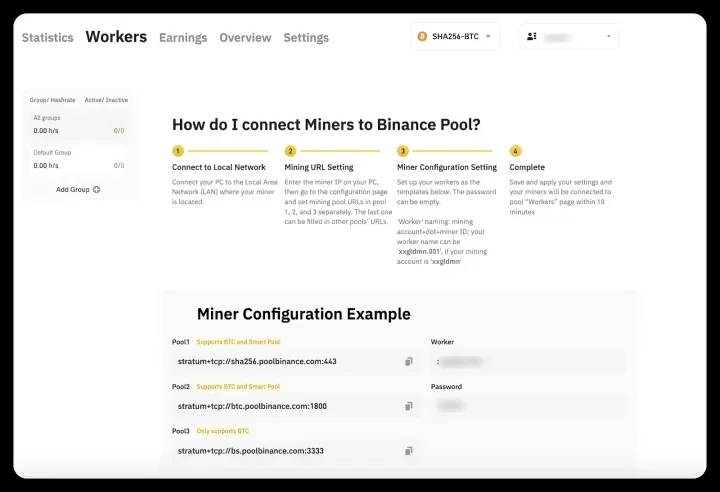The image size is (720, 492).
Task: Copy the Pool3 bs stratum URL
Action: [x=408, y=451]
